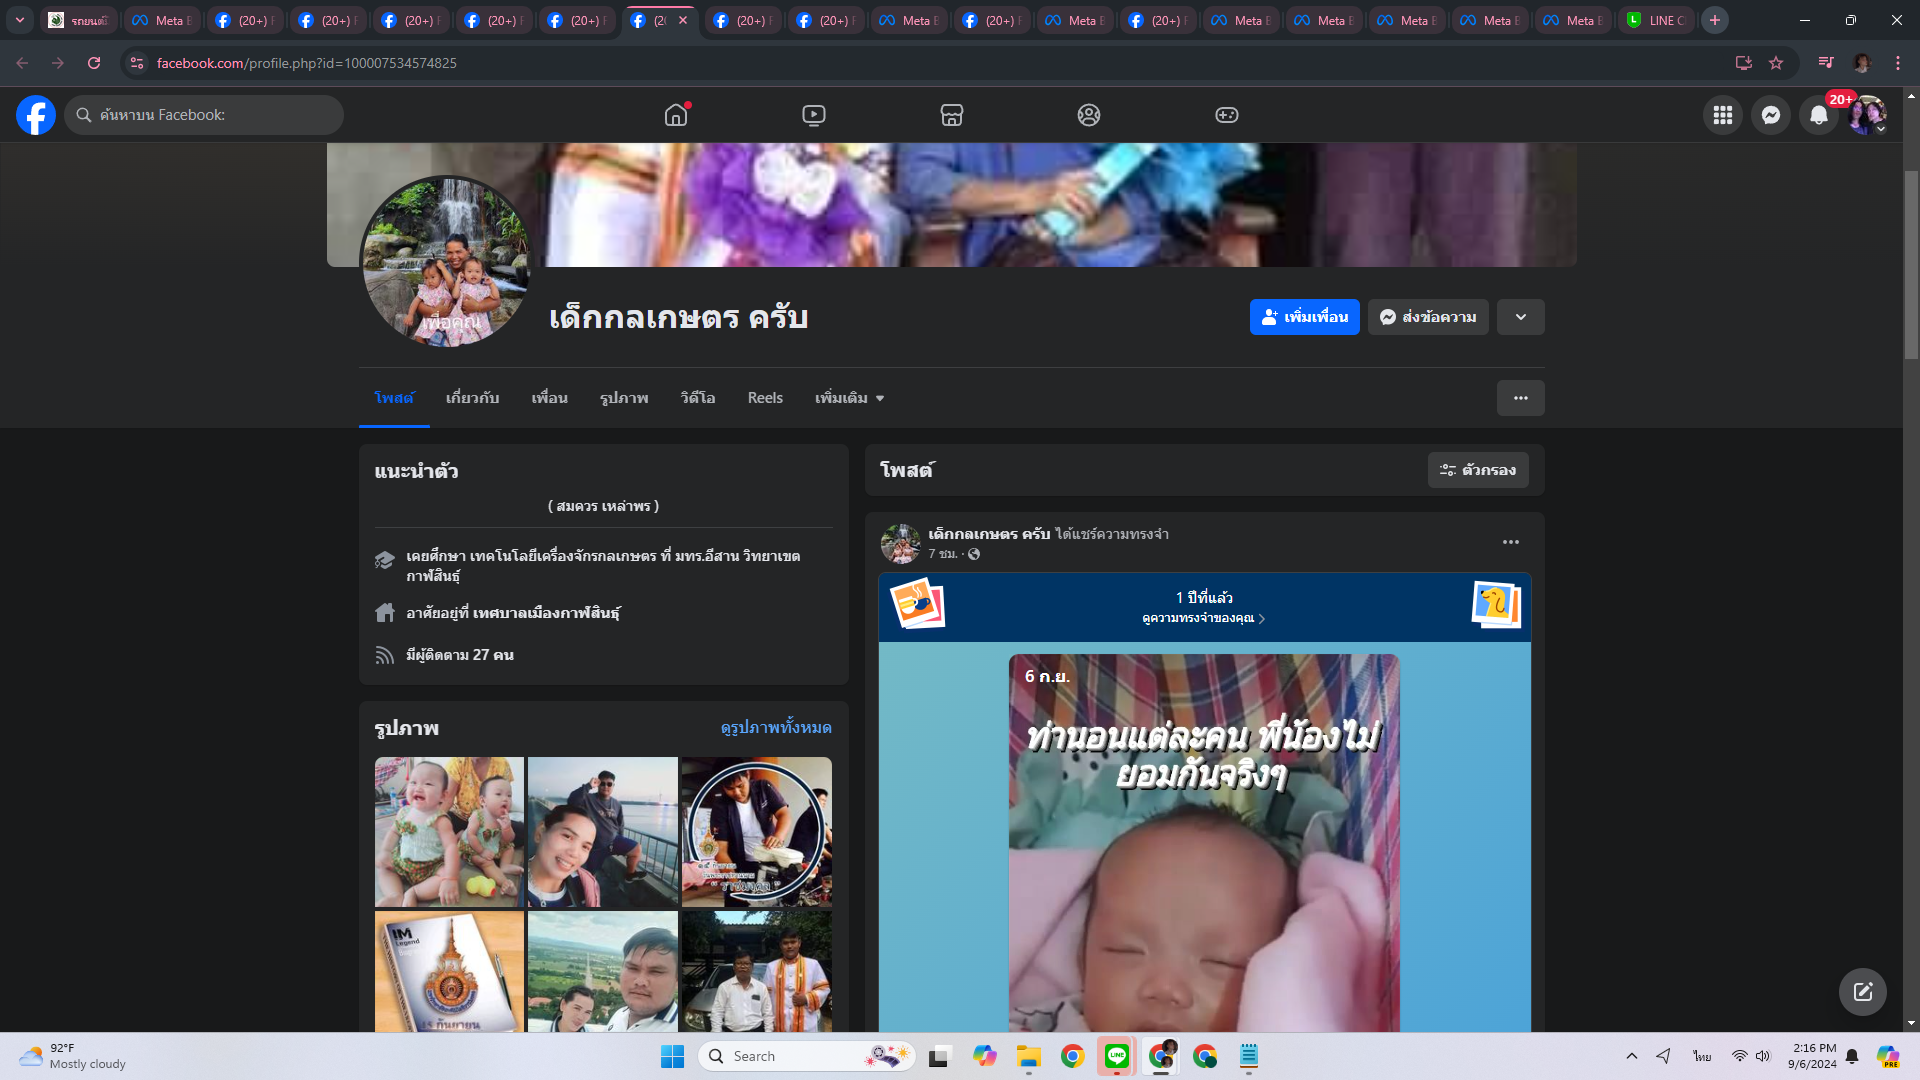Open the Gaming controller icon
Image resolution: width=1920 pixels, height=1080 pixels.
1227,115
